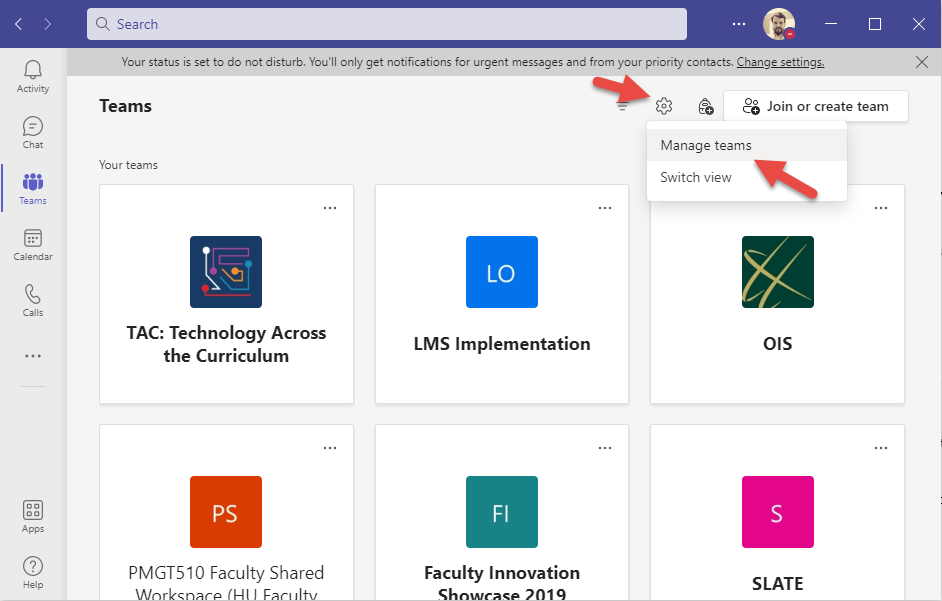Select the OIS team name

[777, 344]
